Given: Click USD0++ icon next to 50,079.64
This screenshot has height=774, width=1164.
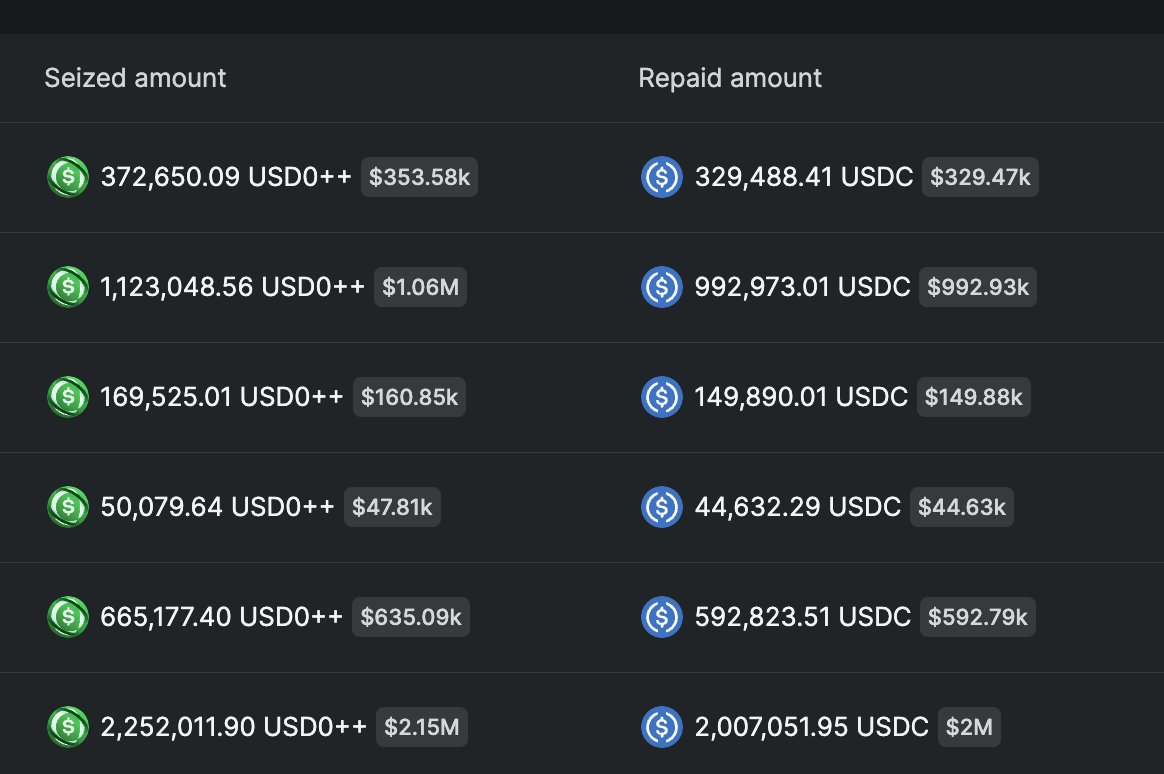Looking at the screenshot, I should [68, 507].
